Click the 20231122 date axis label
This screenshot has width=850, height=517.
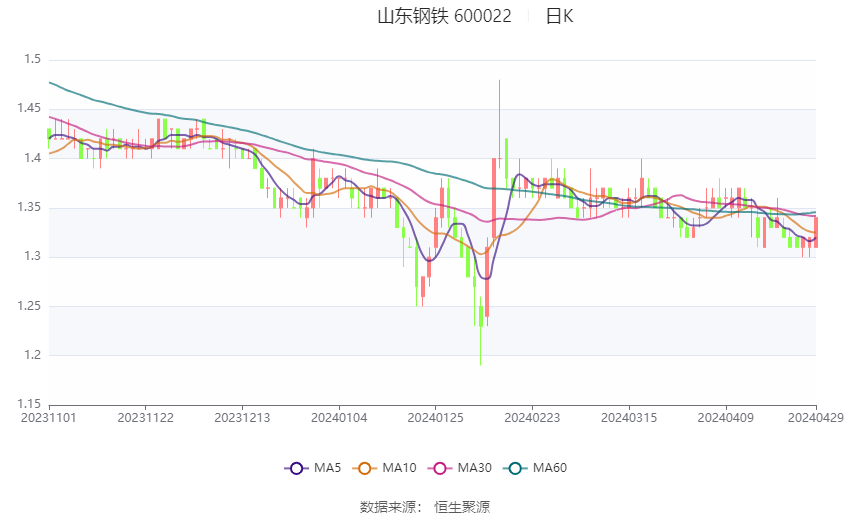coord(145,418)
